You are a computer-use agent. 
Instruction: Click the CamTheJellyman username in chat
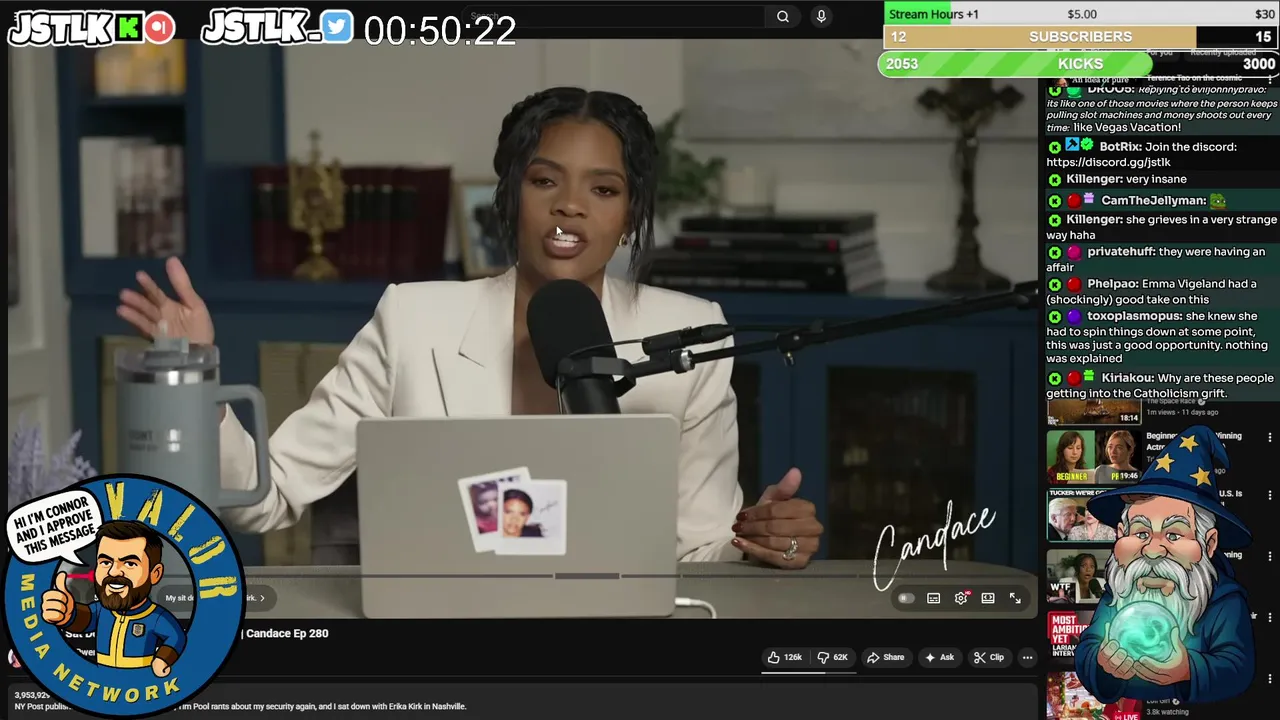pyautogui.click(x=1153, y=200)
